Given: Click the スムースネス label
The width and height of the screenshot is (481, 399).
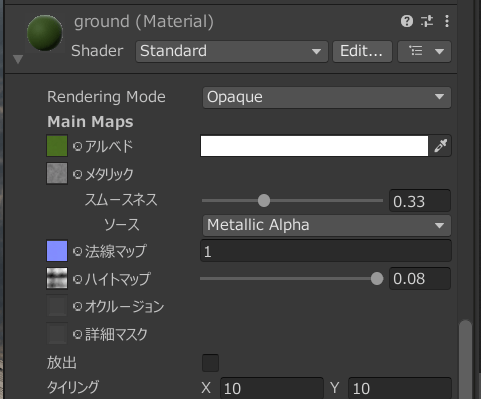Looking at the screenshot, I should pyautogui.click(x=121, y=200).
